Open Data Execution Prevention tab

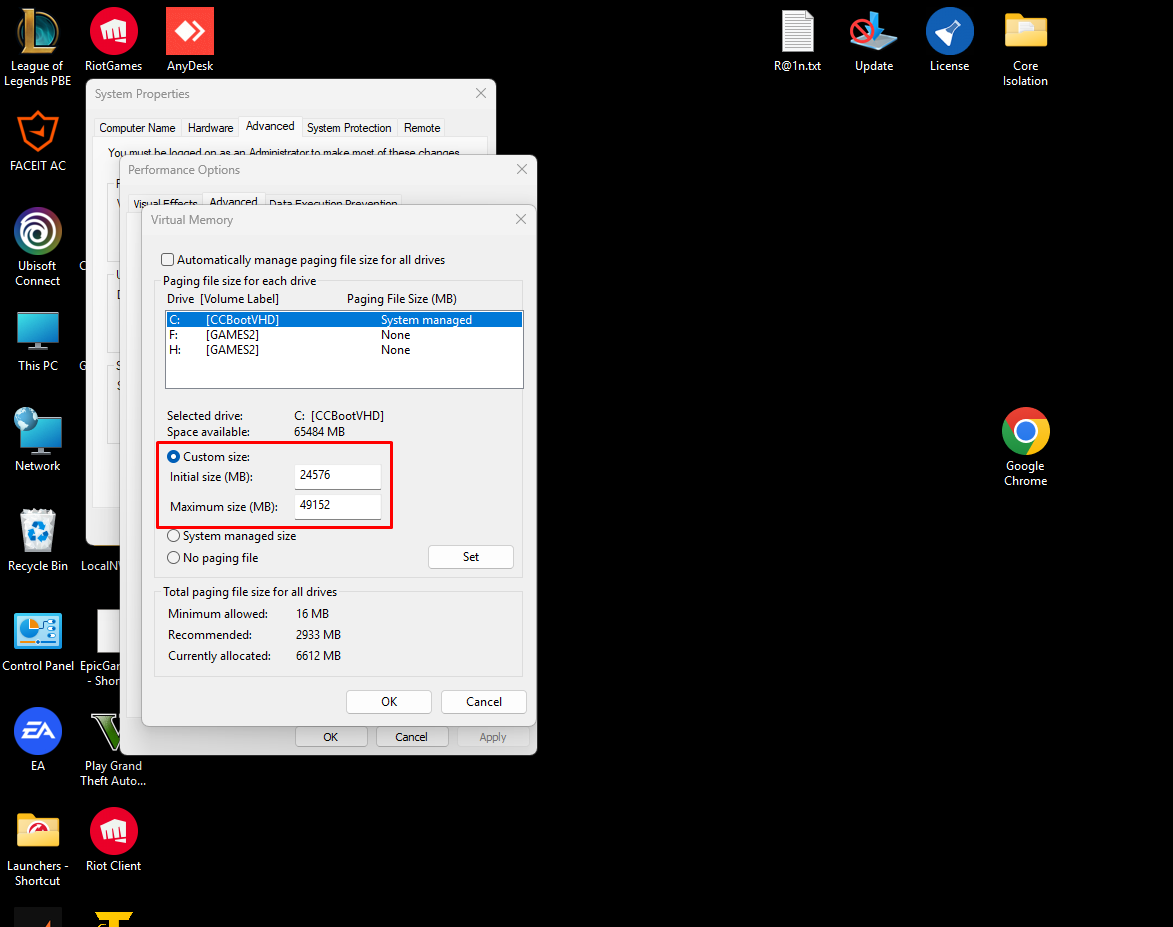click(x=333, y=203)
